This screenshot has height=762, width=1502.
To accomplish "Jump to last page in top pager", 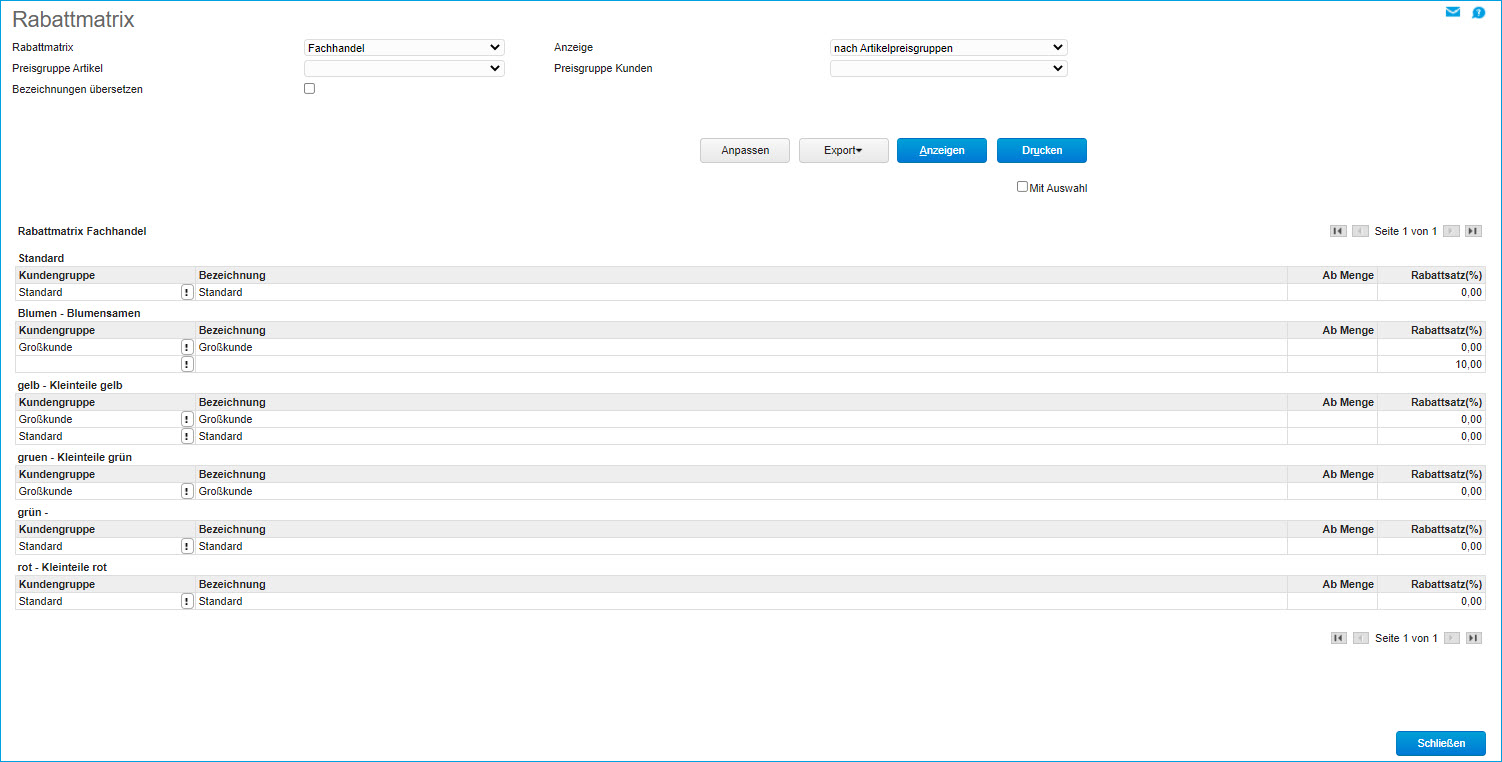I will tap(1473, 231).
